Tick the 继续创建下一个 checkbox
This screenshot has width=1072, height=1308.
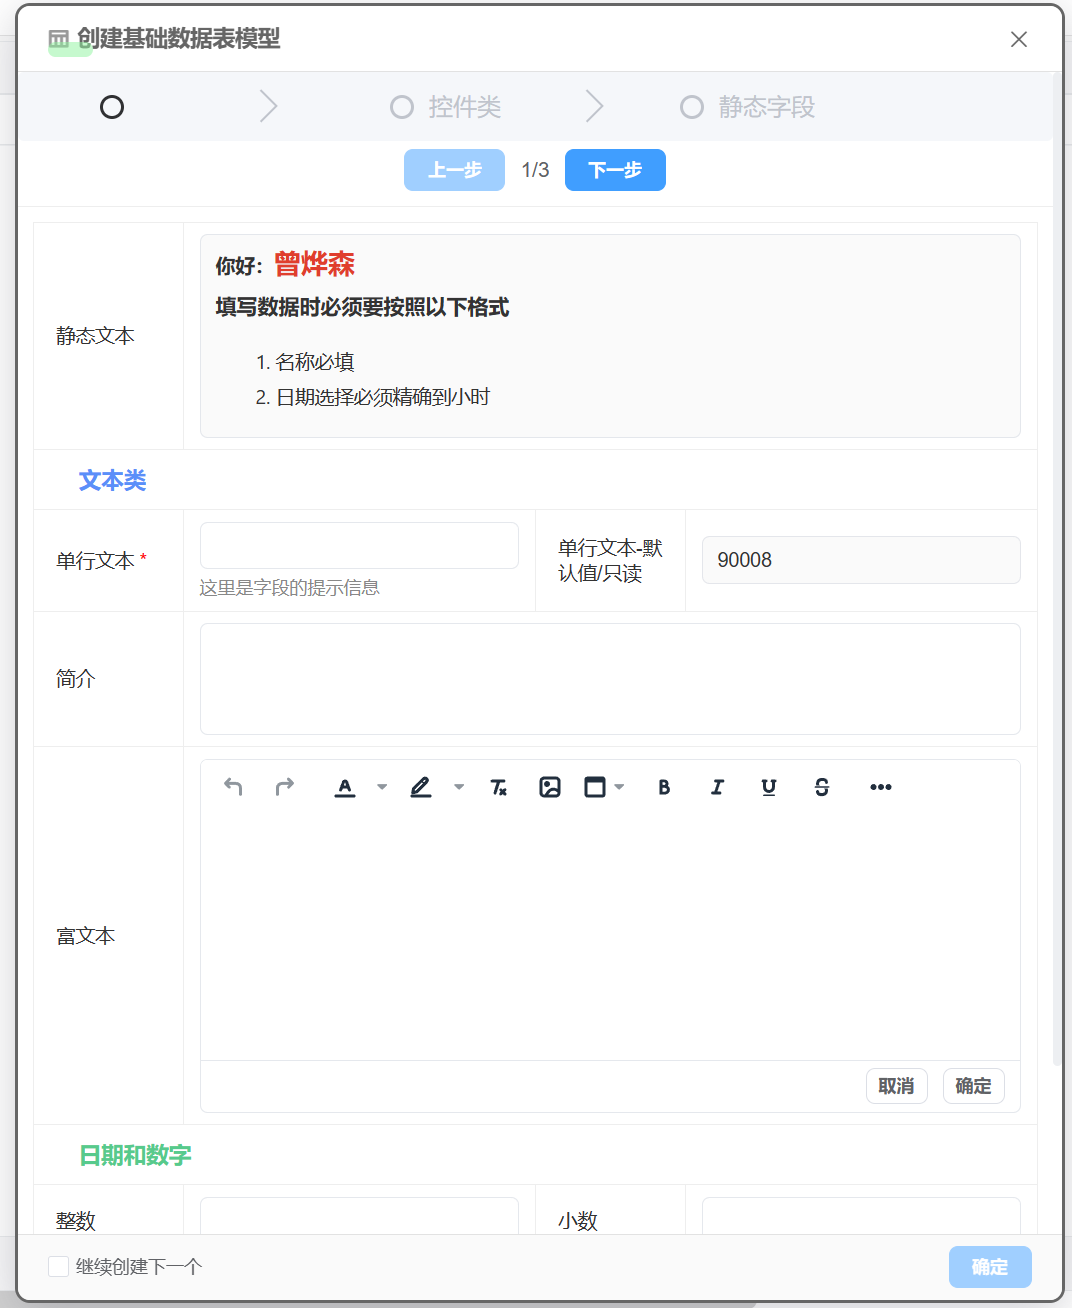[59, 1266]
